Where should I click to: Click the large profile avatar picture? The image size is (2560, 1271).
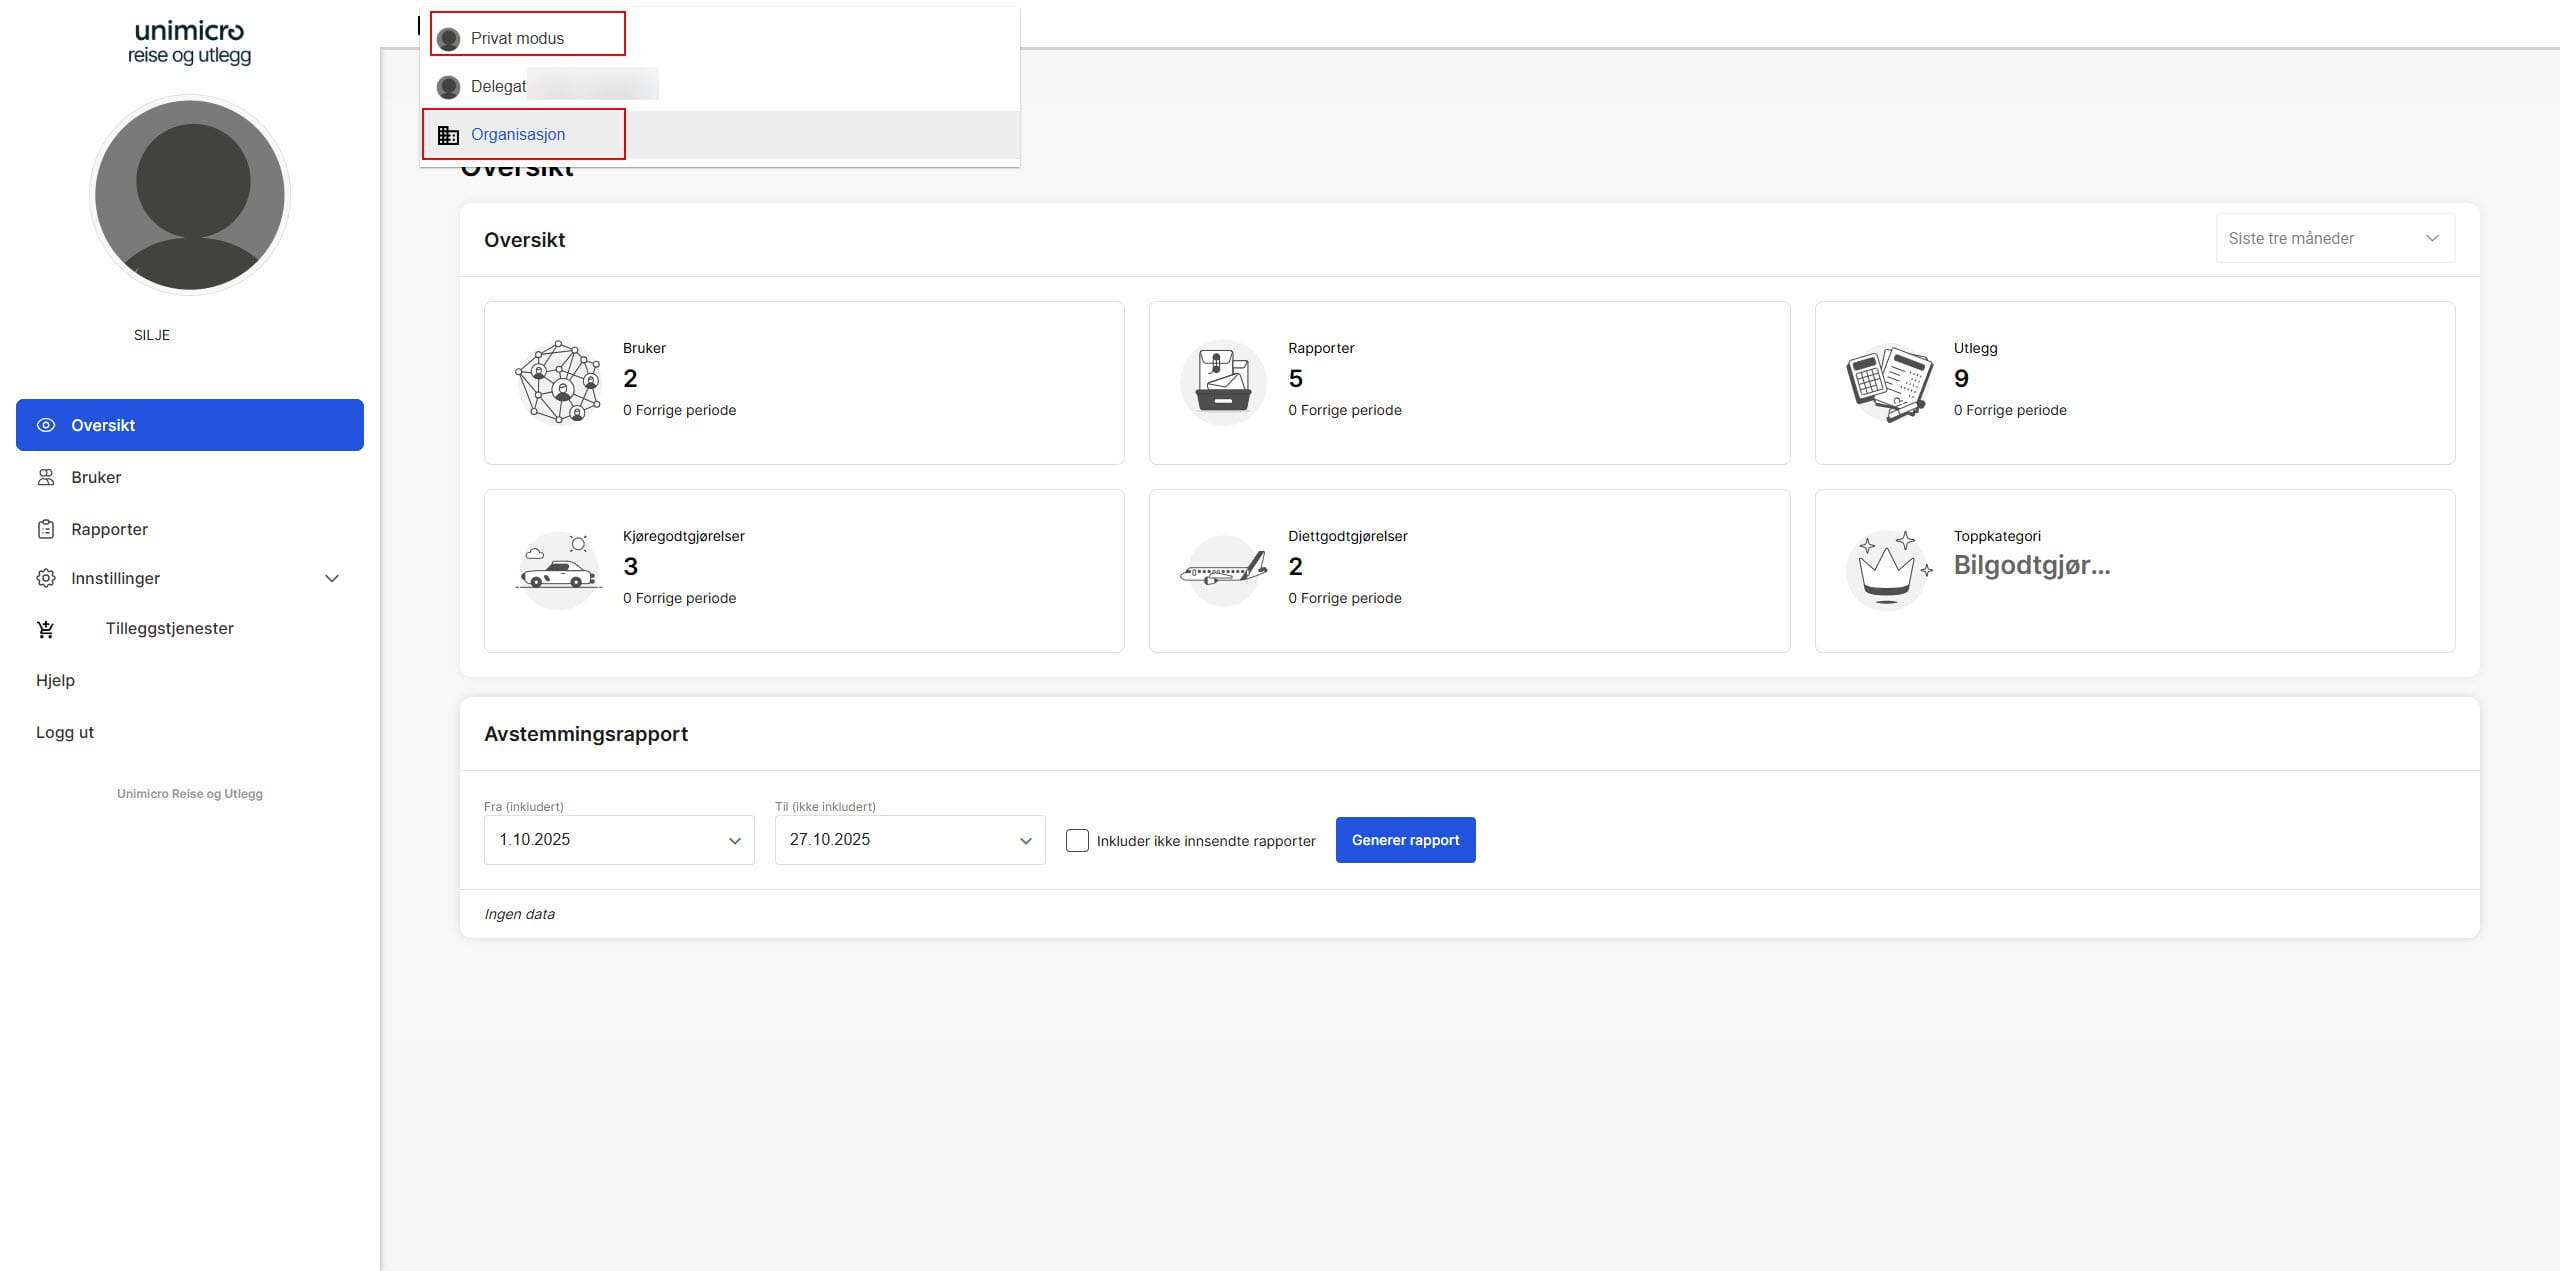point(190,195)
